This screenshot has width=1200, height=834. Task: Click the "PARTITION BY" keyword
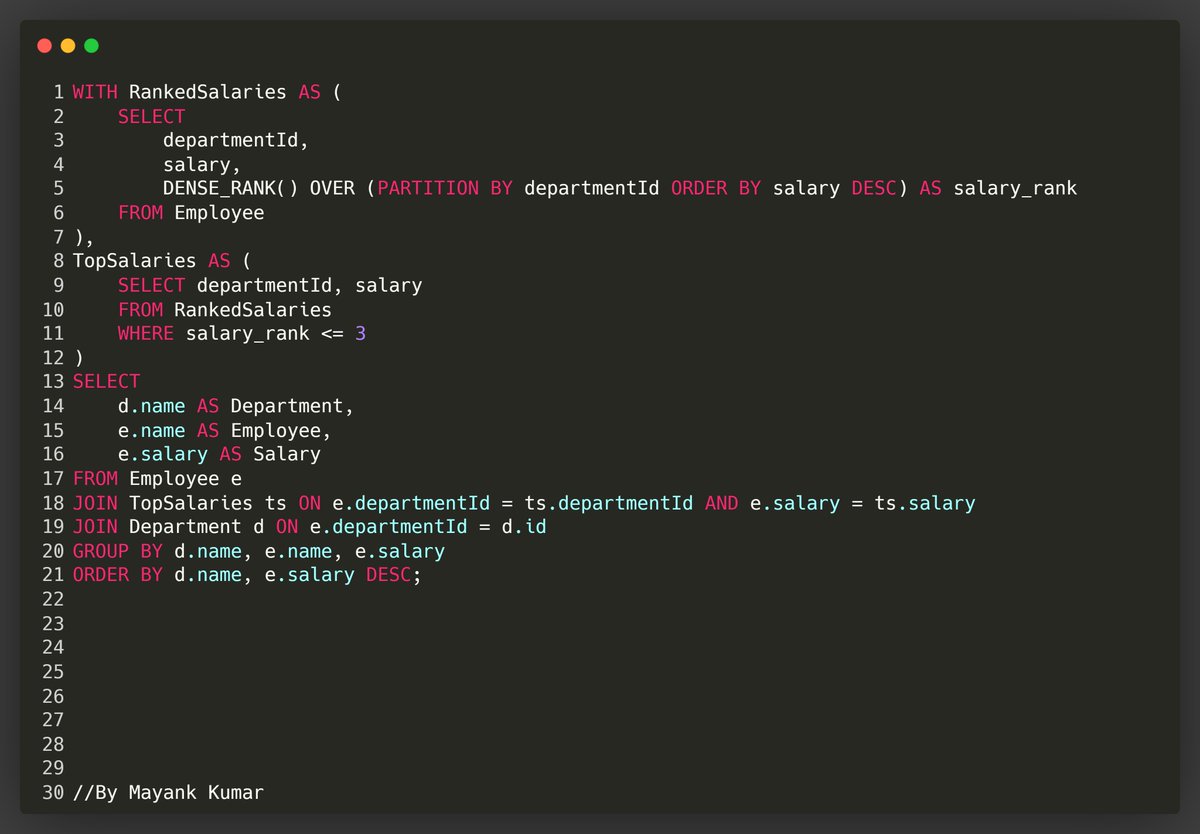445,188
